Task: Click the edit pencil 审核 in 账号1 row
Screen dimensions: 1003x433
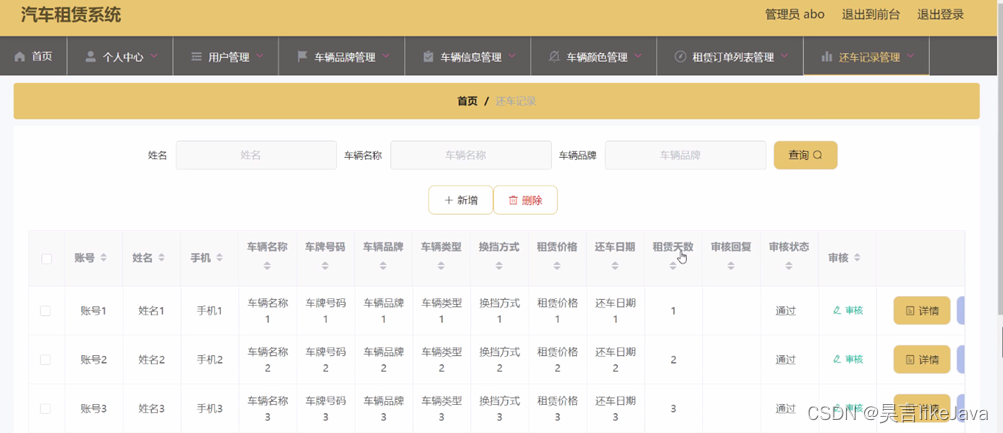Action: pos(848,310)
